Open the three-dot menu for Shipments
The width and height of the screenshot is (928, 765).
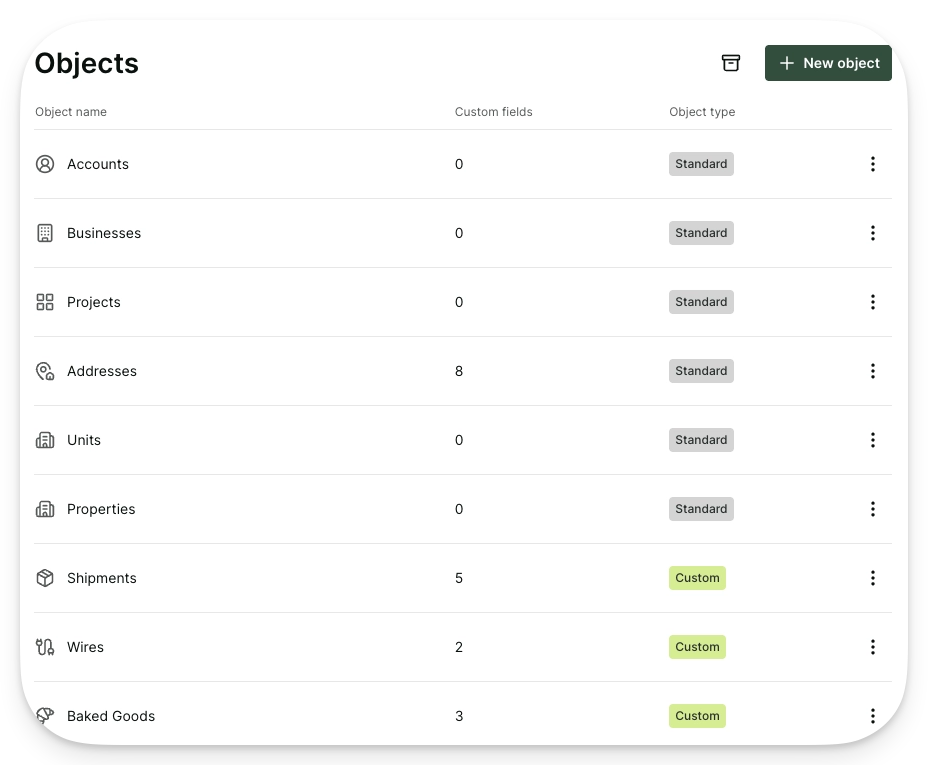[x=872, y=578]
